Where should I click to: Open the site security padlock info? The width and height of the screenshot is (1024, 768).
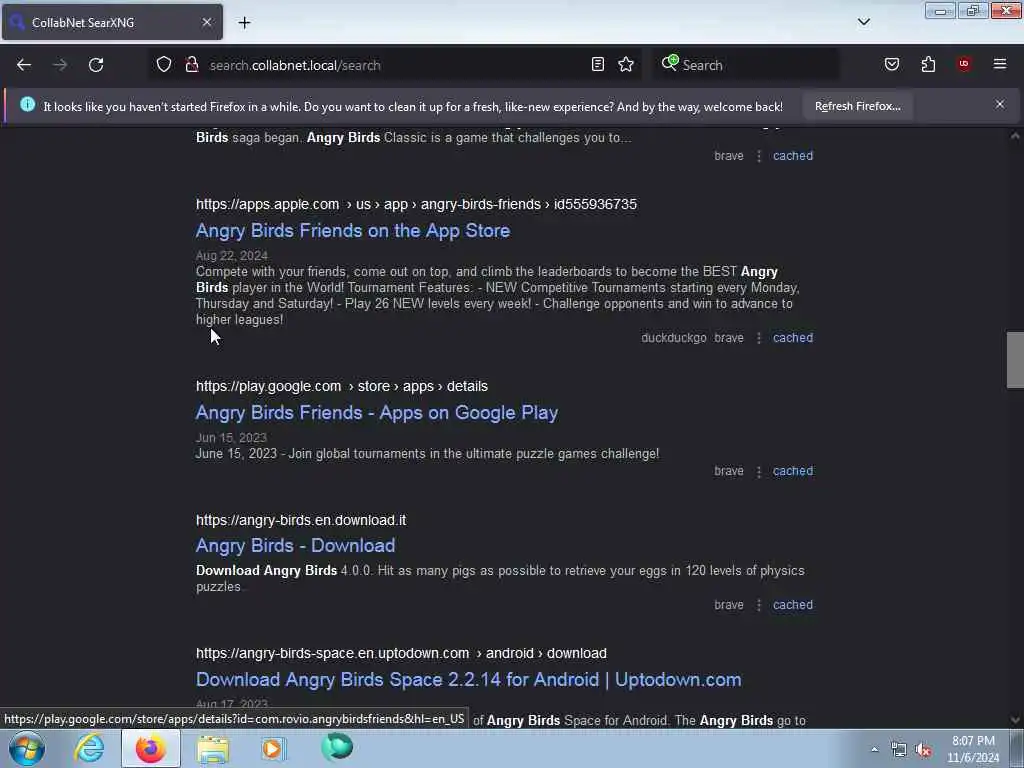click(x=191, y=64)
